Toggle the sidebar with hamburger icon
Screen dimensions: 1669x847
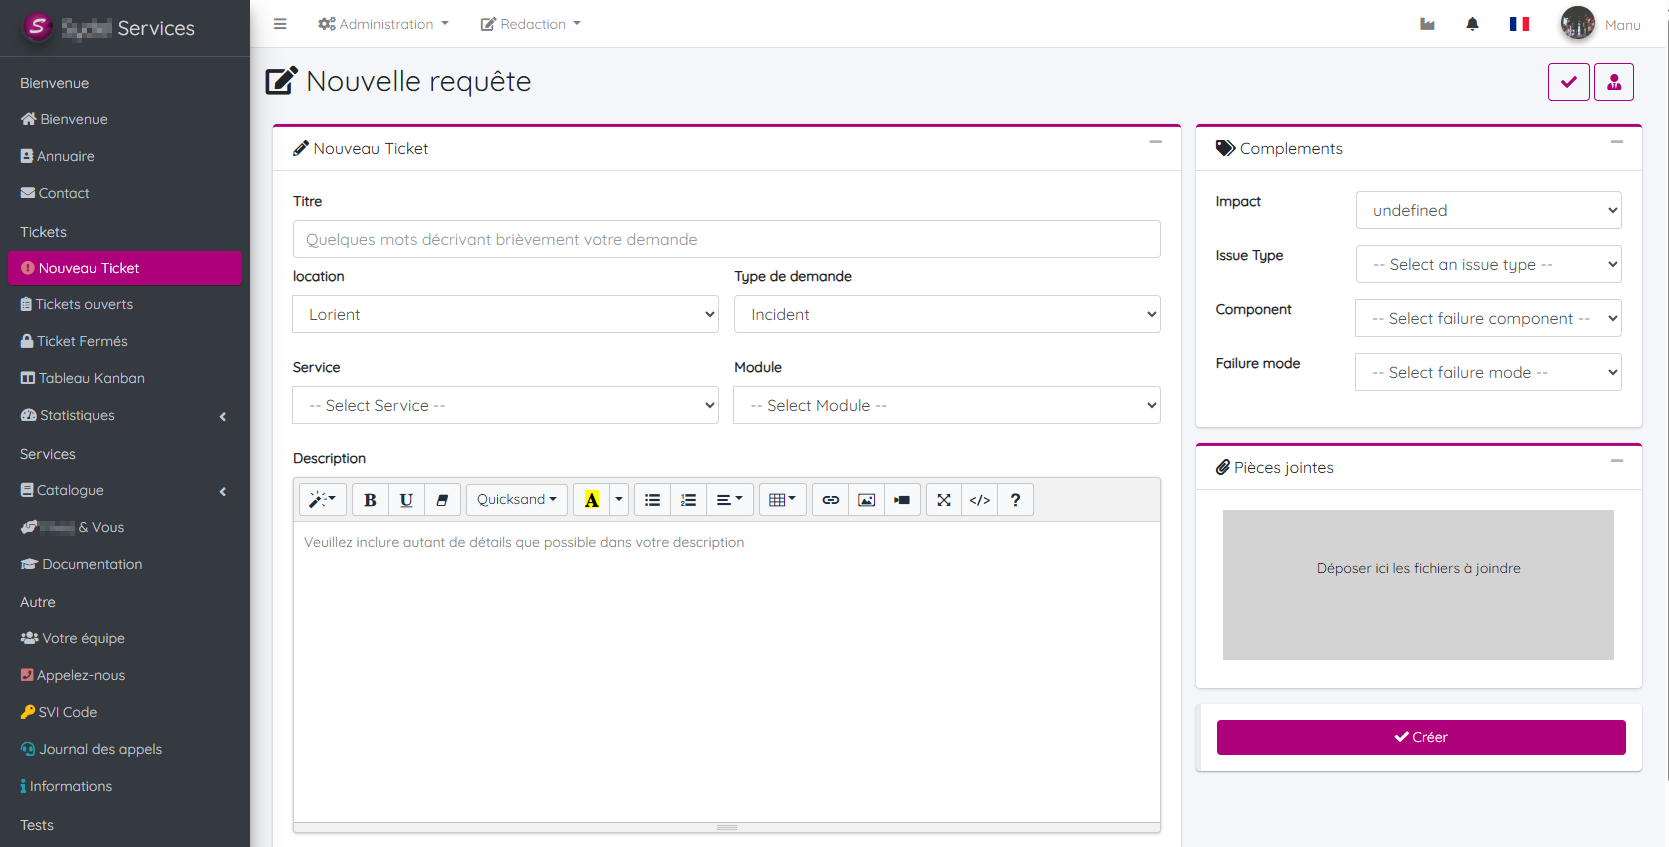coord(280,24)
